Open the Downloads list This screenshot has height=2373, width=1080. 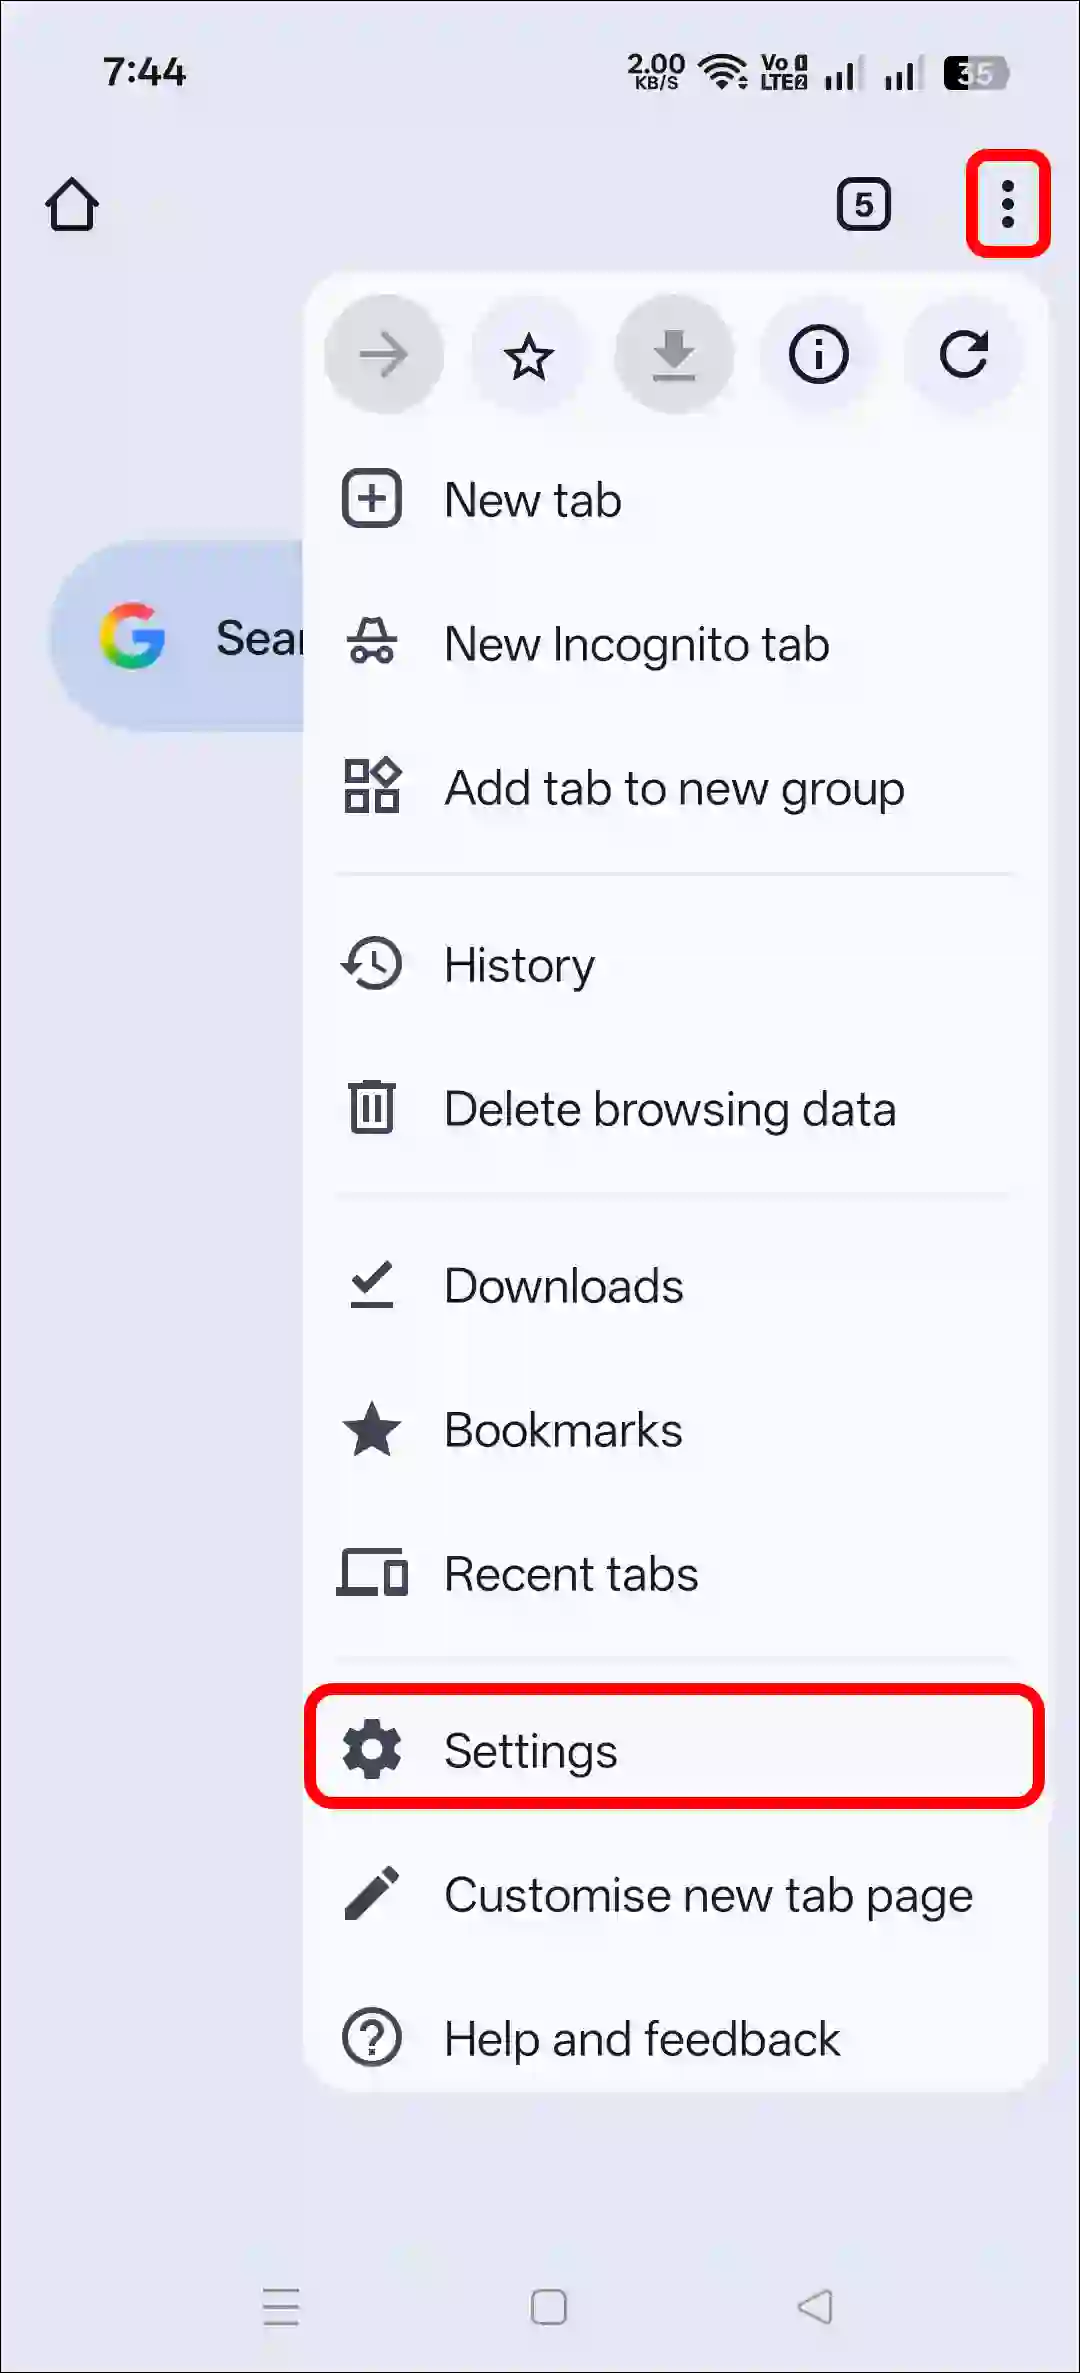563,1286
